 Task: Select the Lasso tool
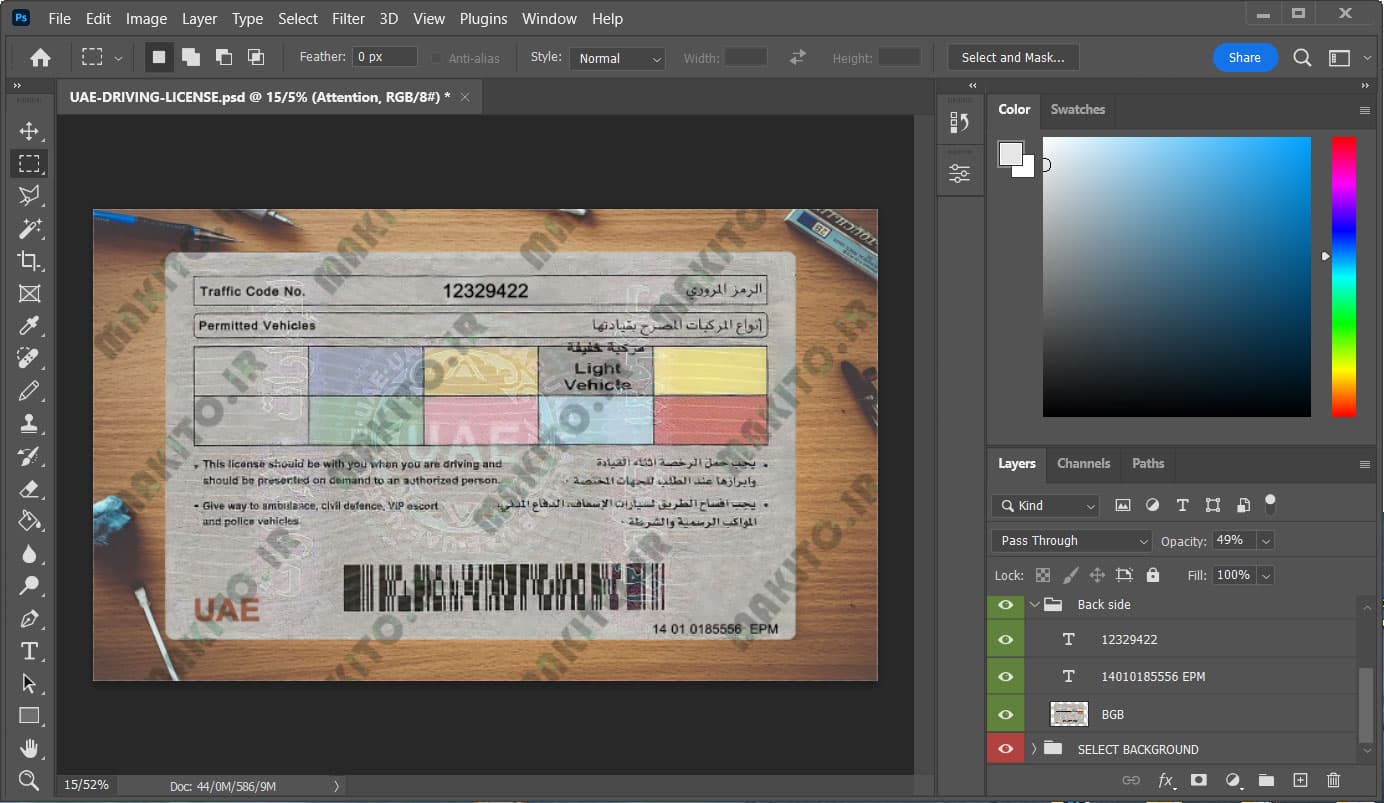coord(29,196)
